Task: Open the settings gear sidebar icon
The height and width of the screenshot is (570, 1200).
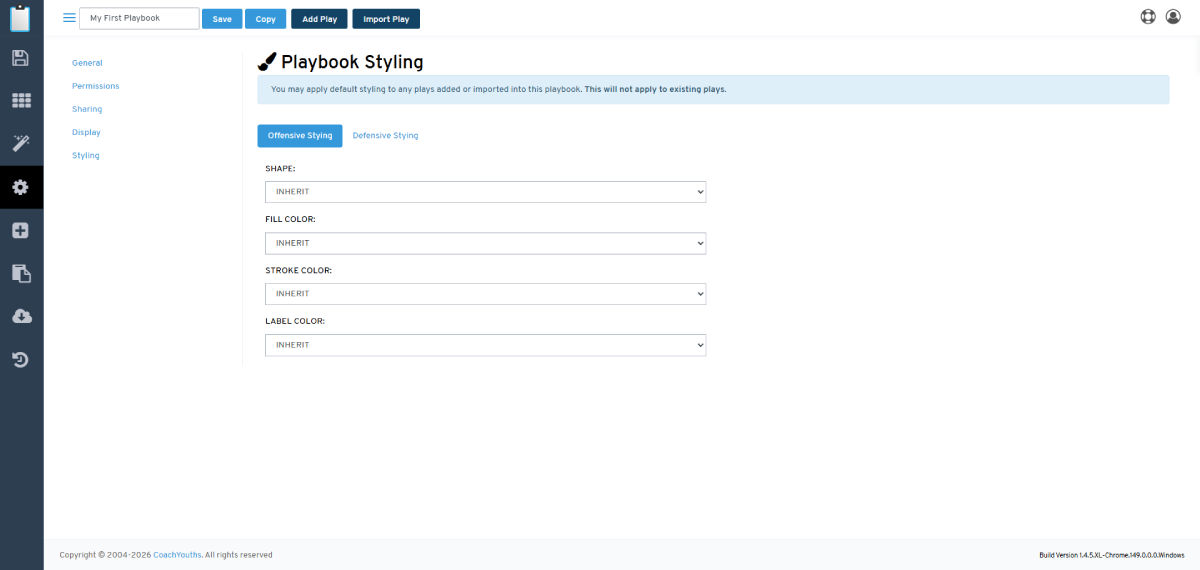Action: 20,187
